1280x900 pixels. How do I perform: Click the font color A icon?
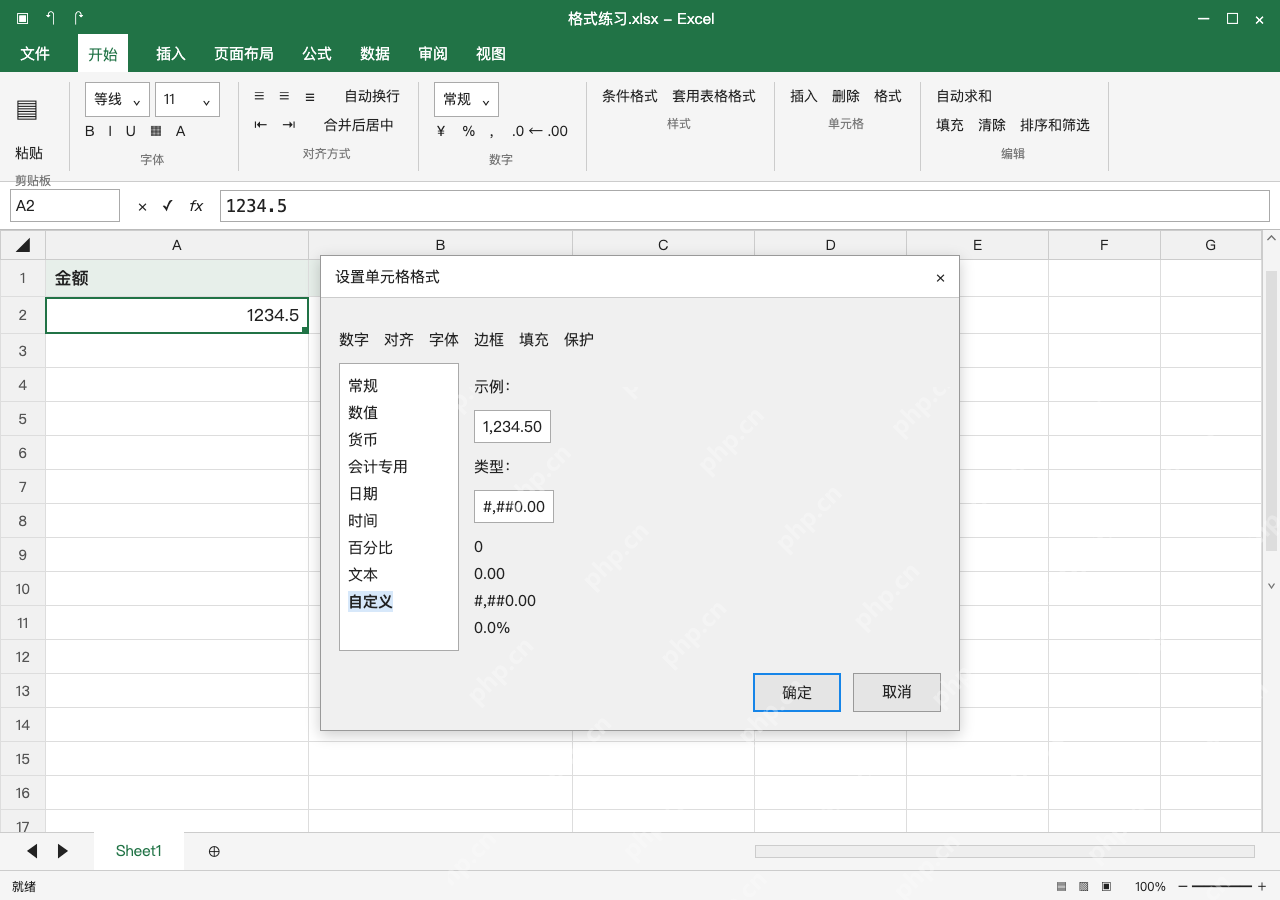pyautogui.click(x=181, y=131)
